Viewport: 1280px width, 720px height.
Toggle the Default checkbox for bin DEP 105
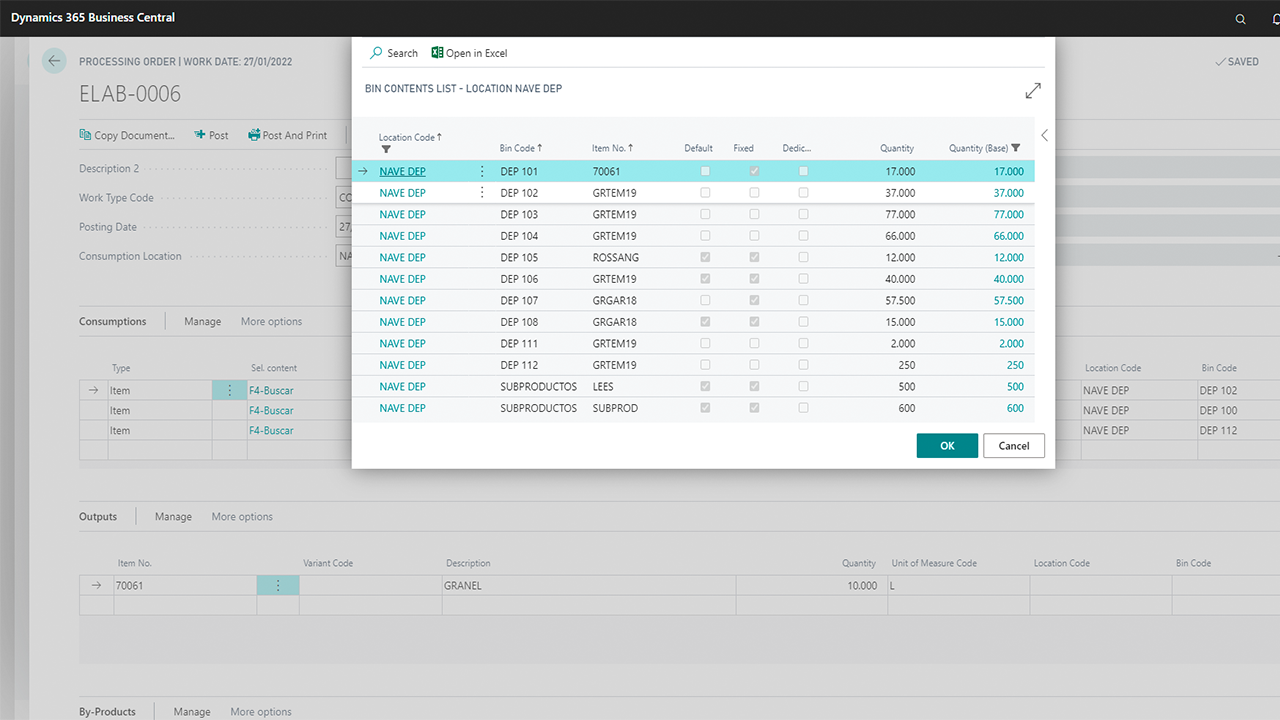[705, 257]
